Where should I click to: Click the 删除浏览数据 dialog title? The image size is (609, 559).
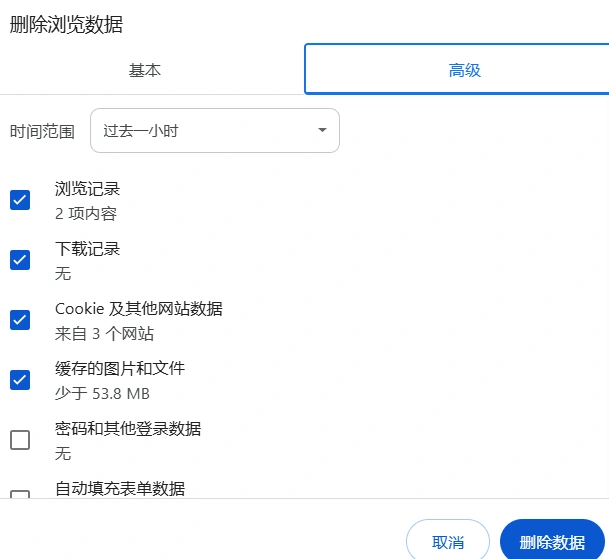[66, 24]
